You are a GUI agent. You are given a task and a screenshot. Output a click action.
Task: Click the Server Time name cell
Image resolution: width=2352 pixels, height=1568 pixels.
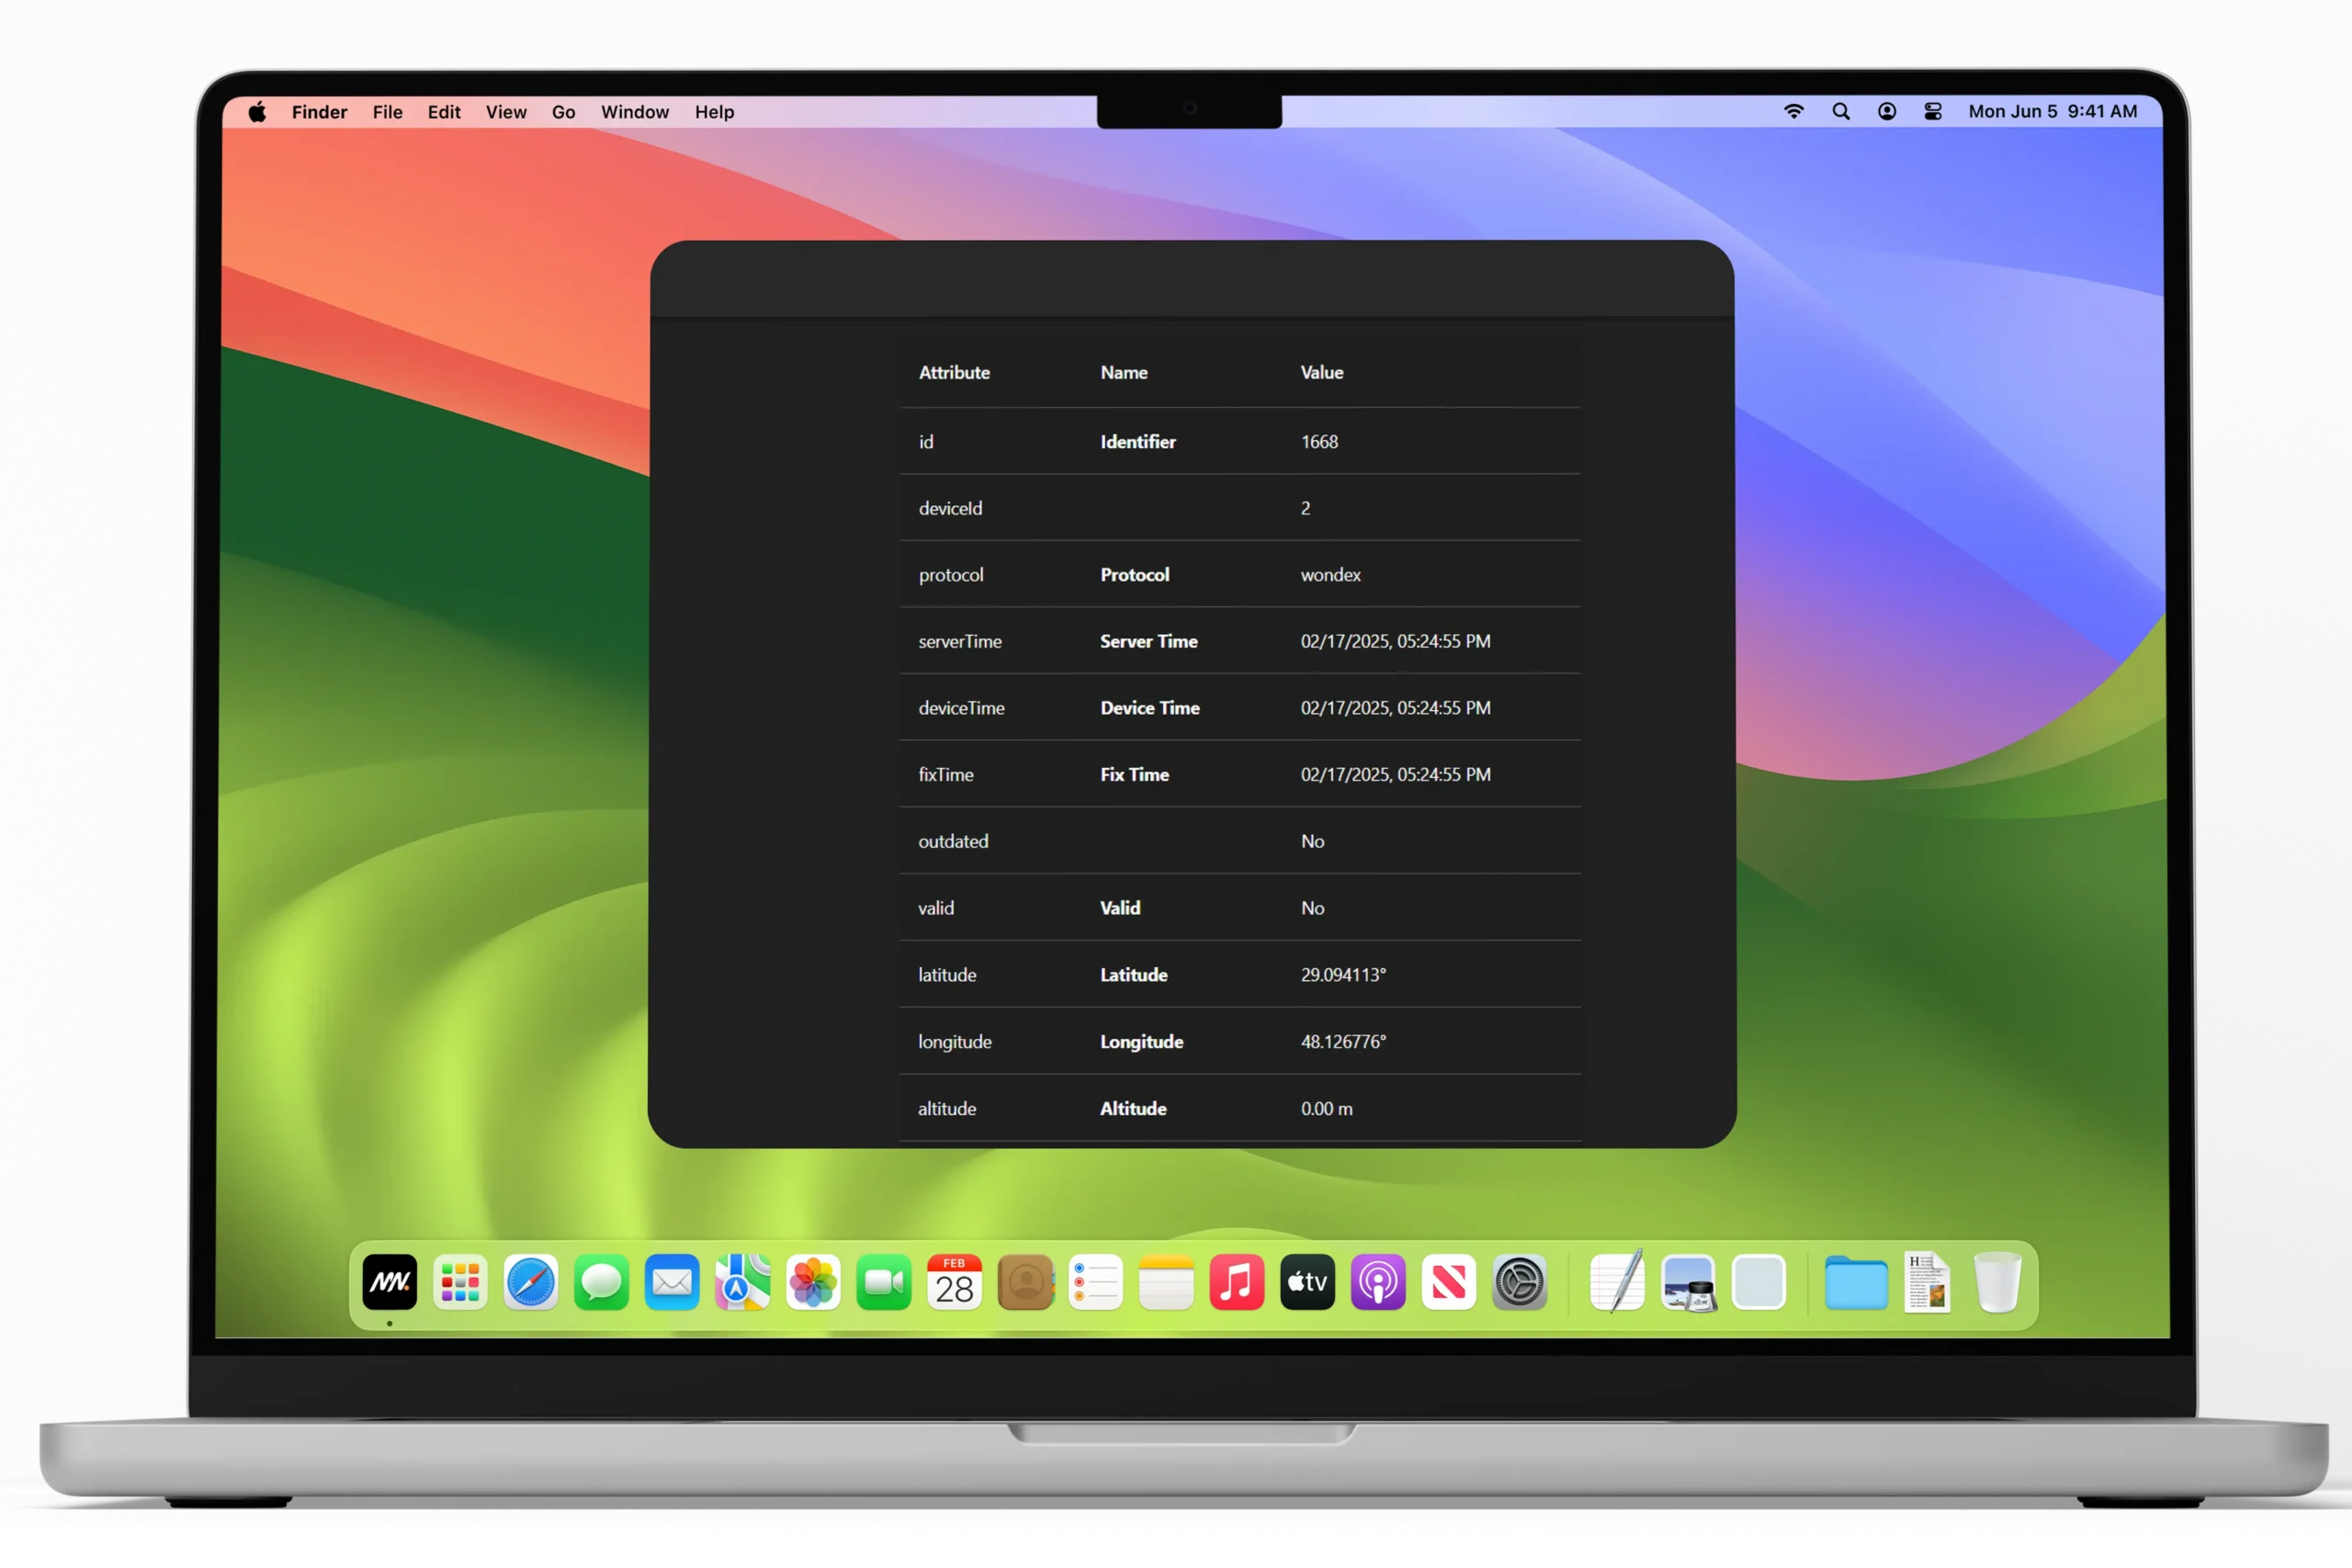point(1149,641)
